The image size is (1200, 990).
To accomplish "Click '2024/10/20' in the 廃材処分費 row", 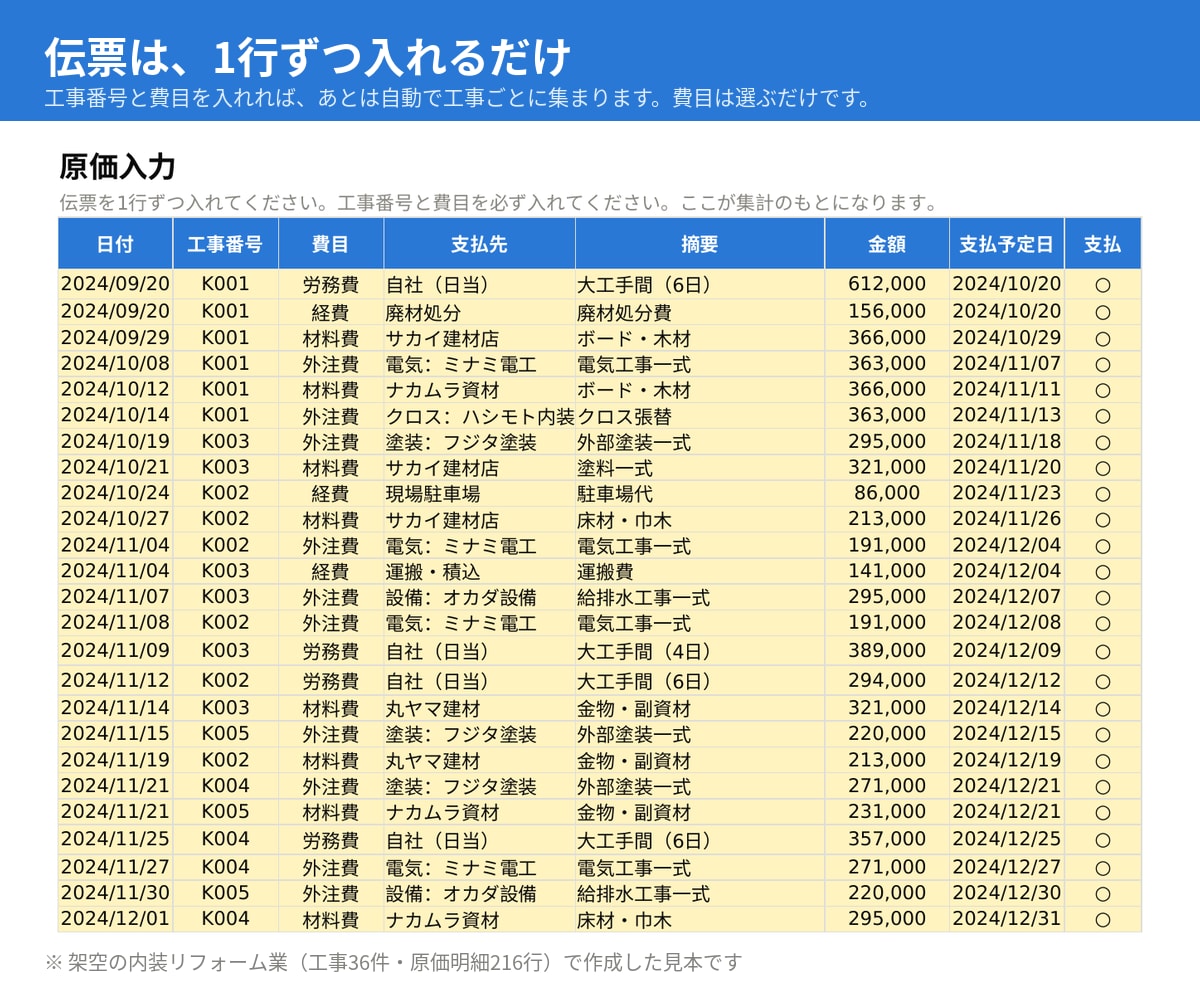I will pyautogui.click(x=1006, y=312).
